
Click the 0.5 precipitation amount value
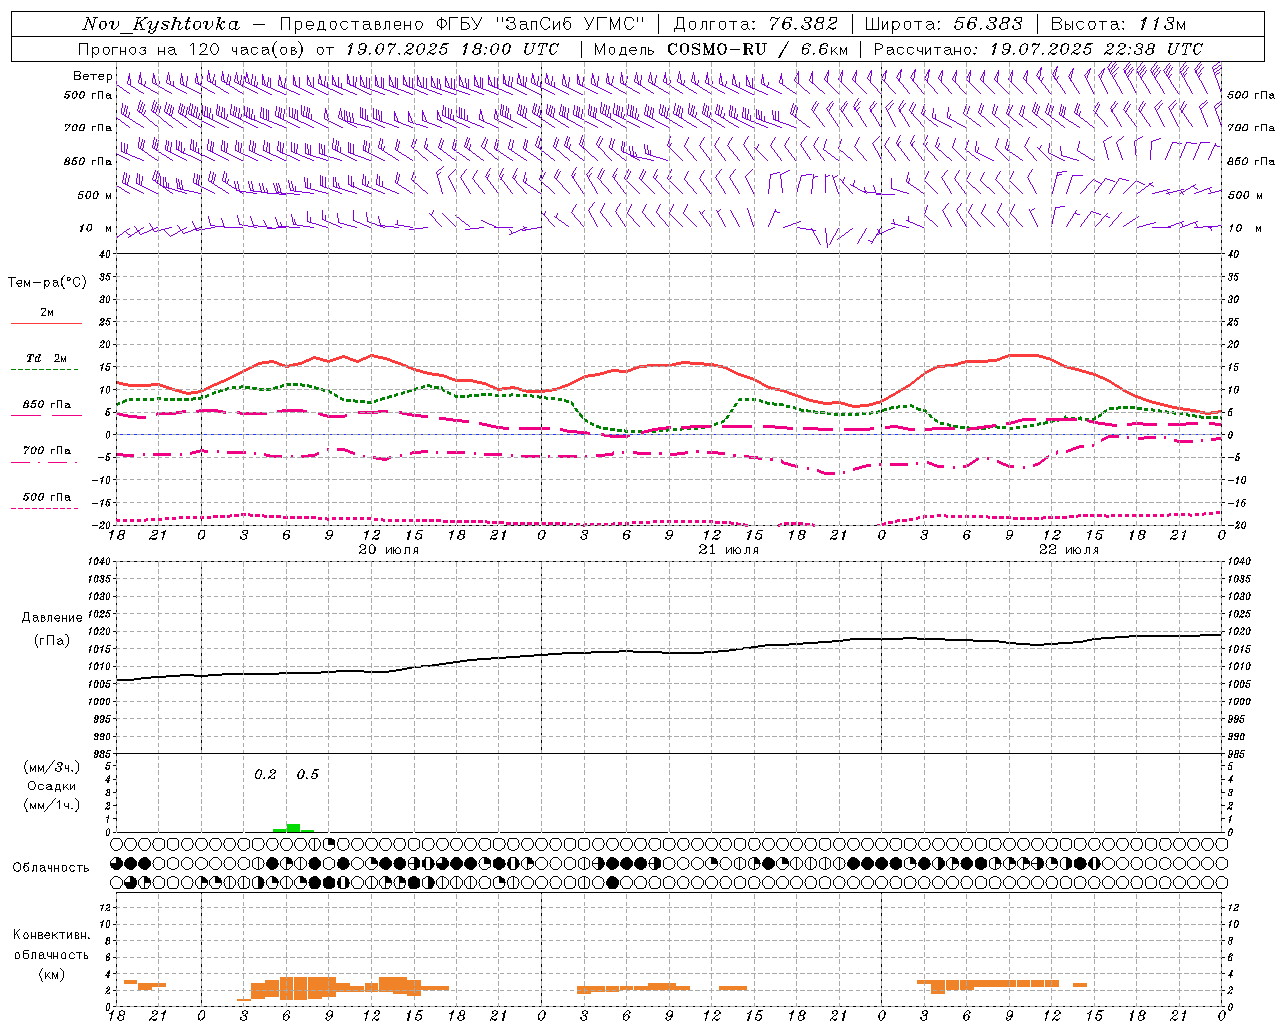point(308,775)
